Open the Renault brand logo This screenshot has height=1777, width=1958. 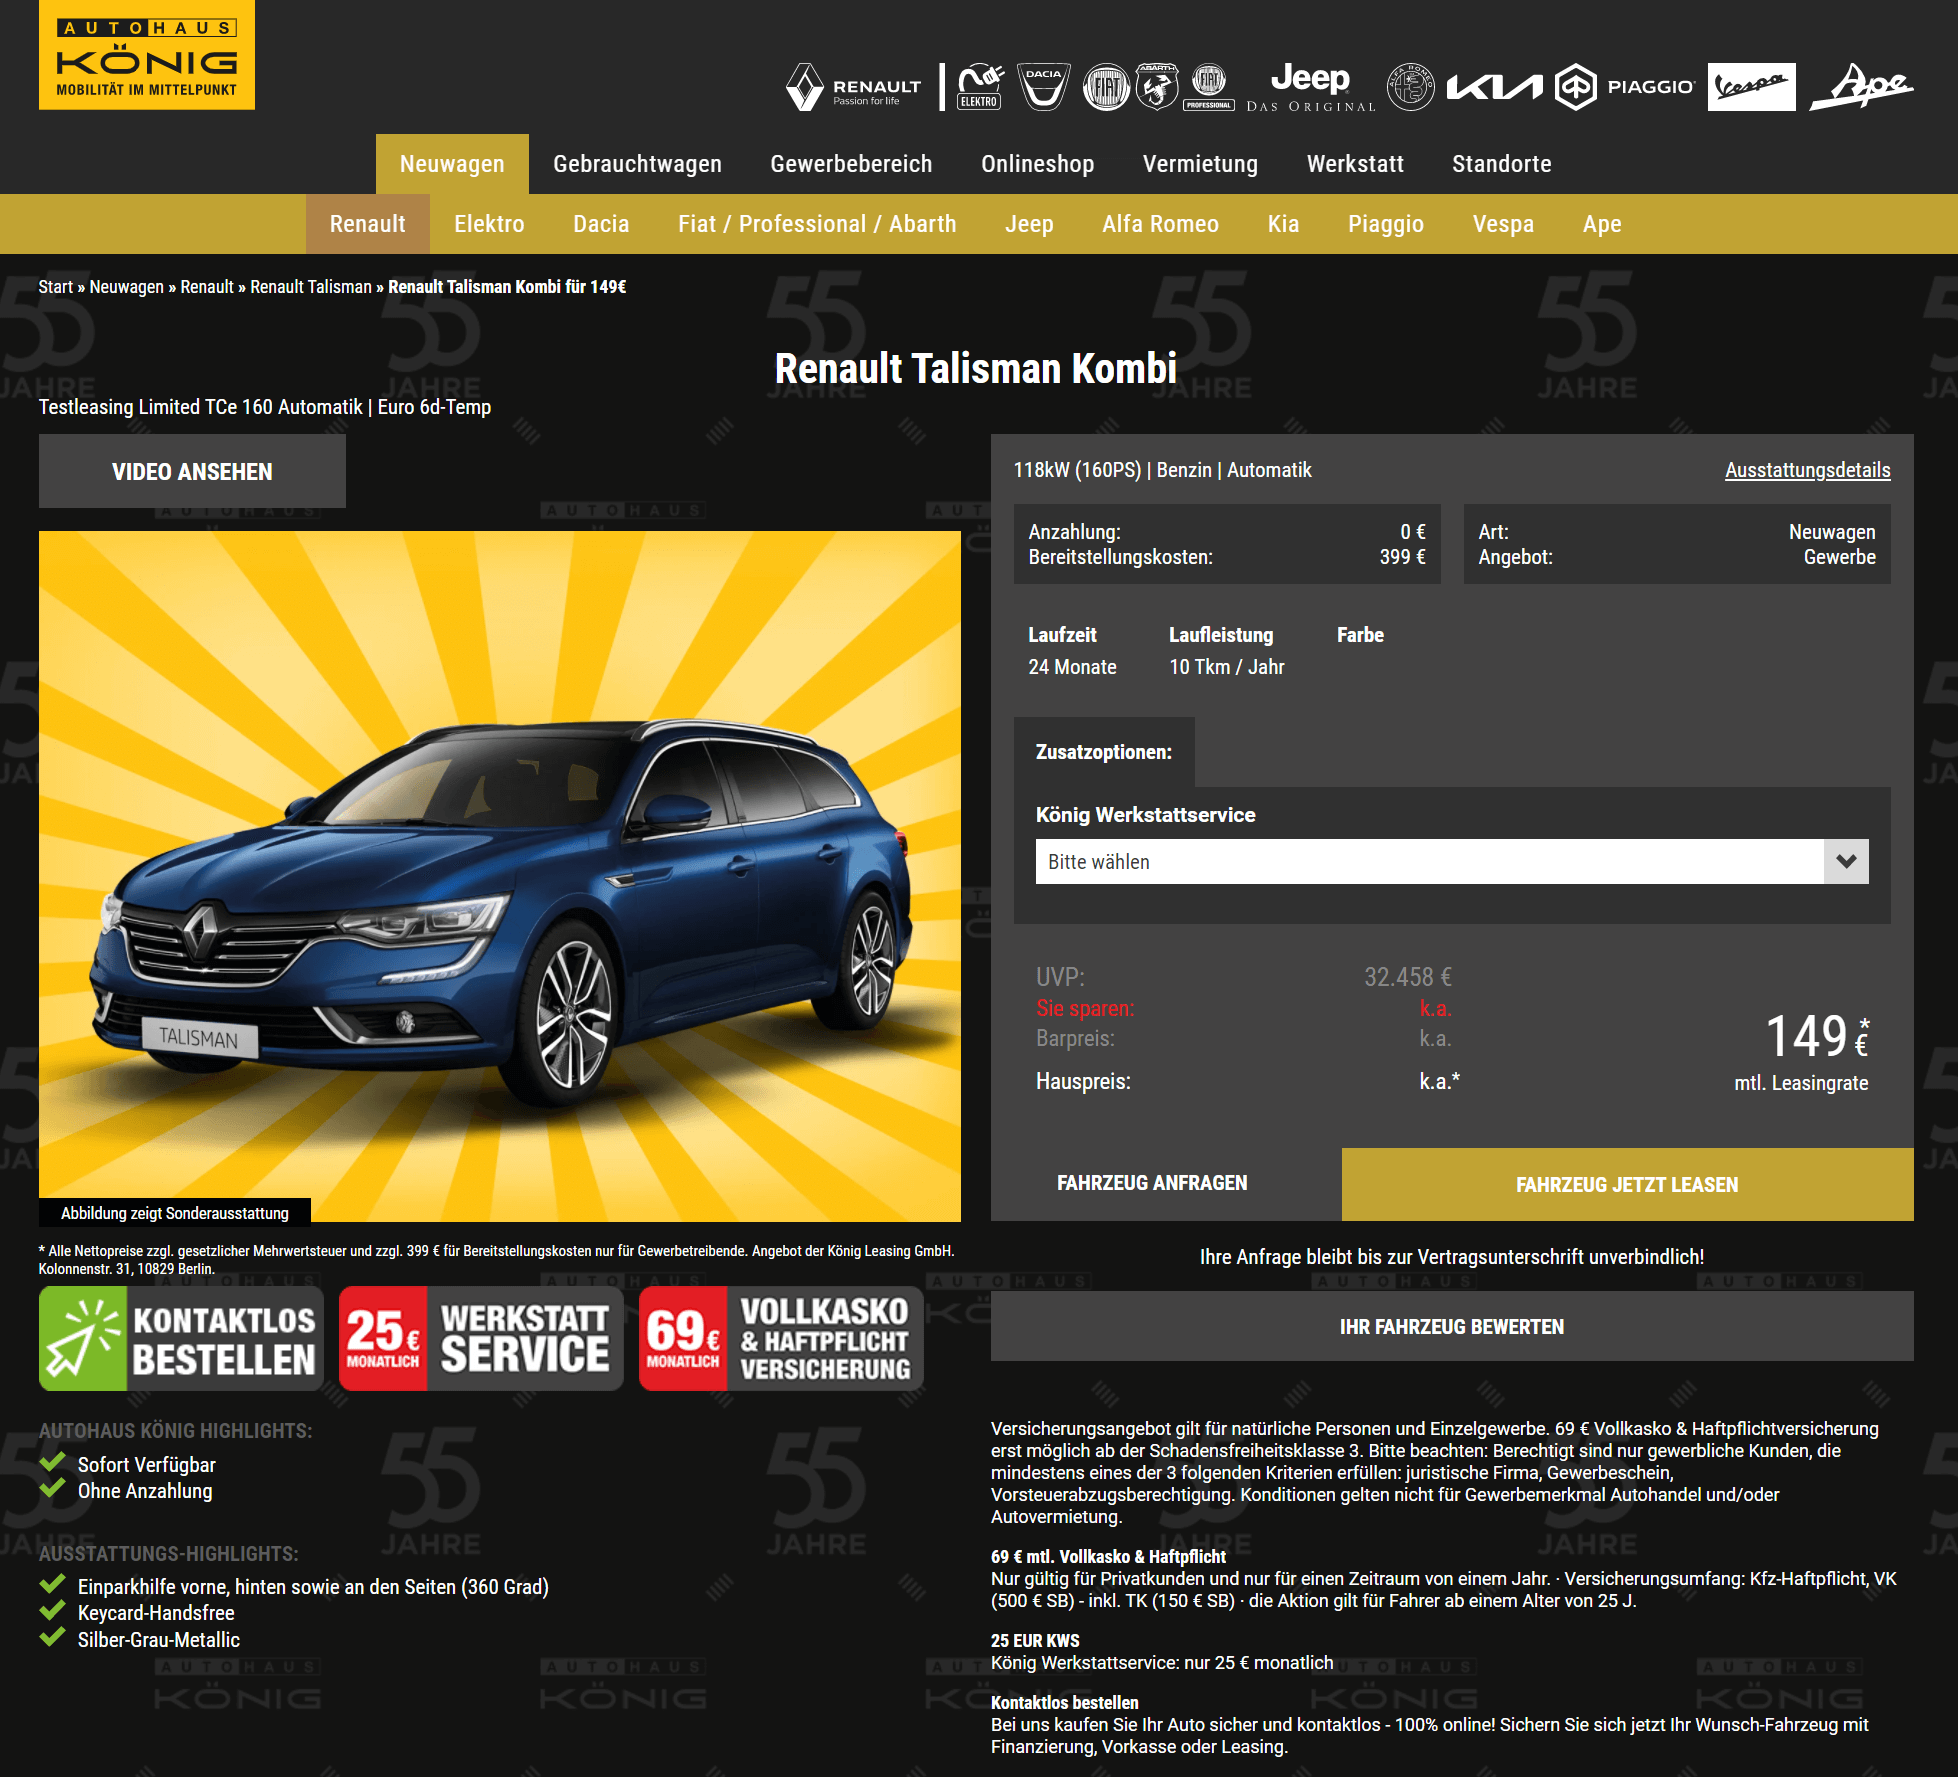pyautogui.click(x=853, y=87)
